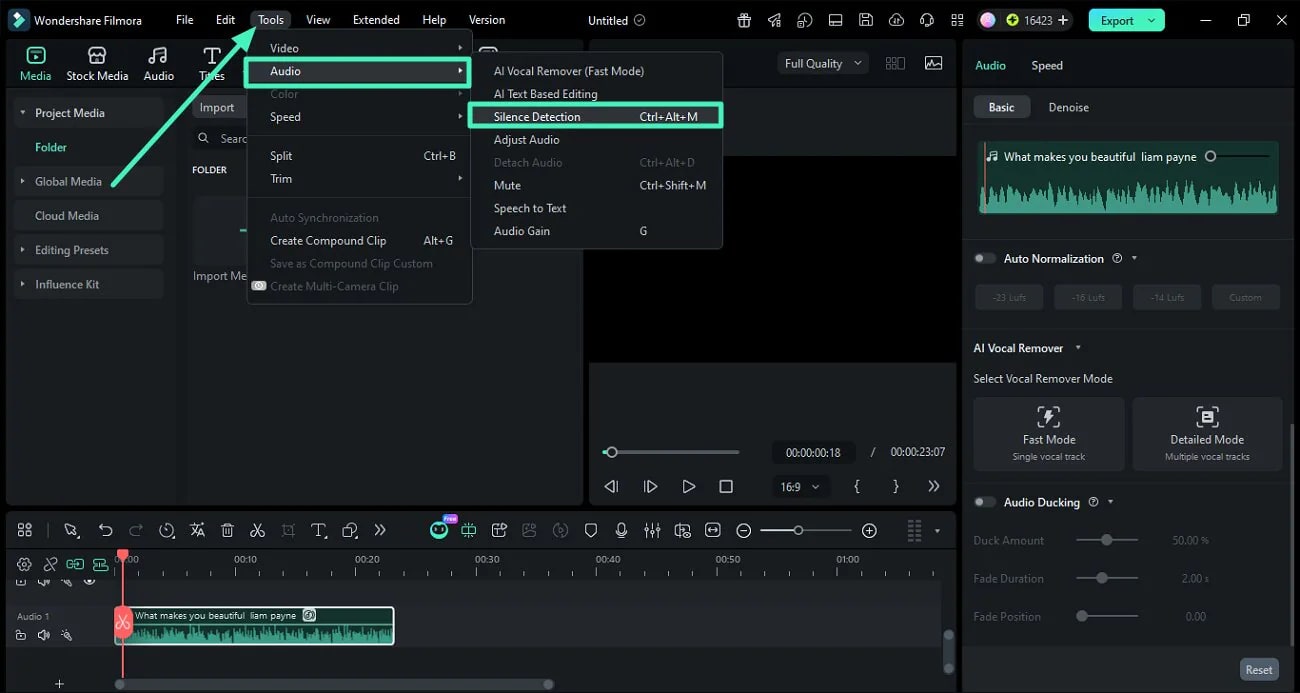Viewport: 1300px width, 693px height.
Task: Click the gift icon in the title bar
Action: 744,20
